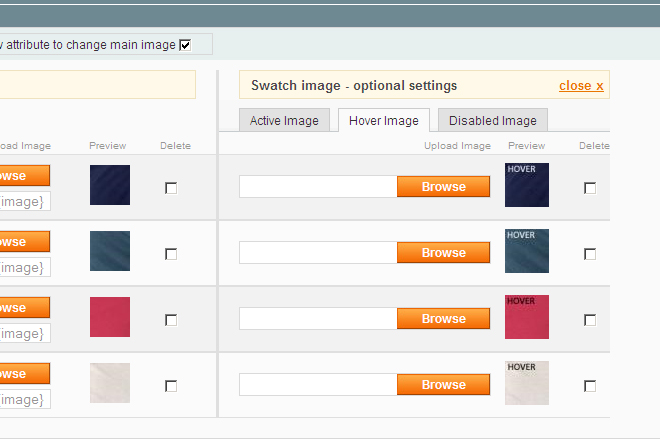Click the file path field in teal hover row
The width and height of the screenshot is (660, 440).
coord(318,253)
